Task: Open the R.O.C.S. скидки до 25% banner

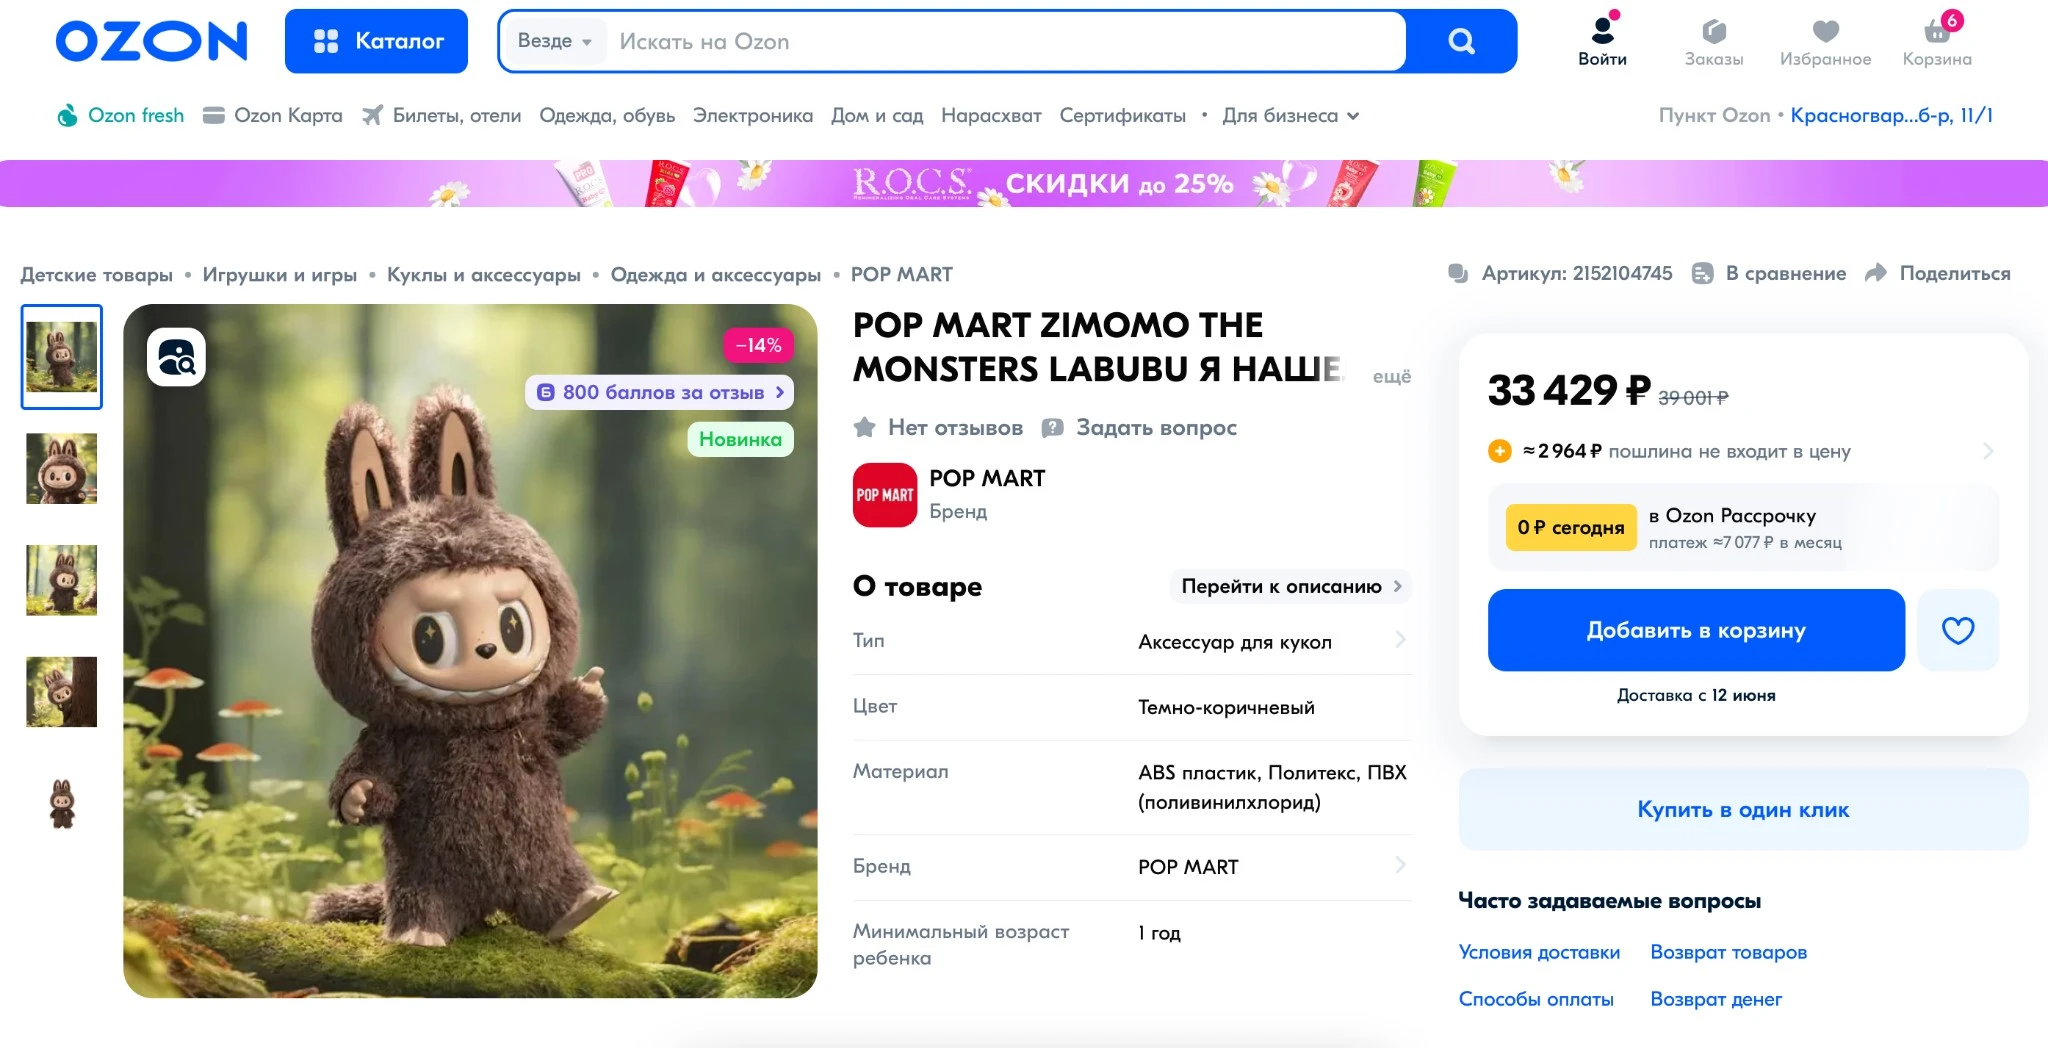Action: pyautogui.click(x=1024, y=183)
